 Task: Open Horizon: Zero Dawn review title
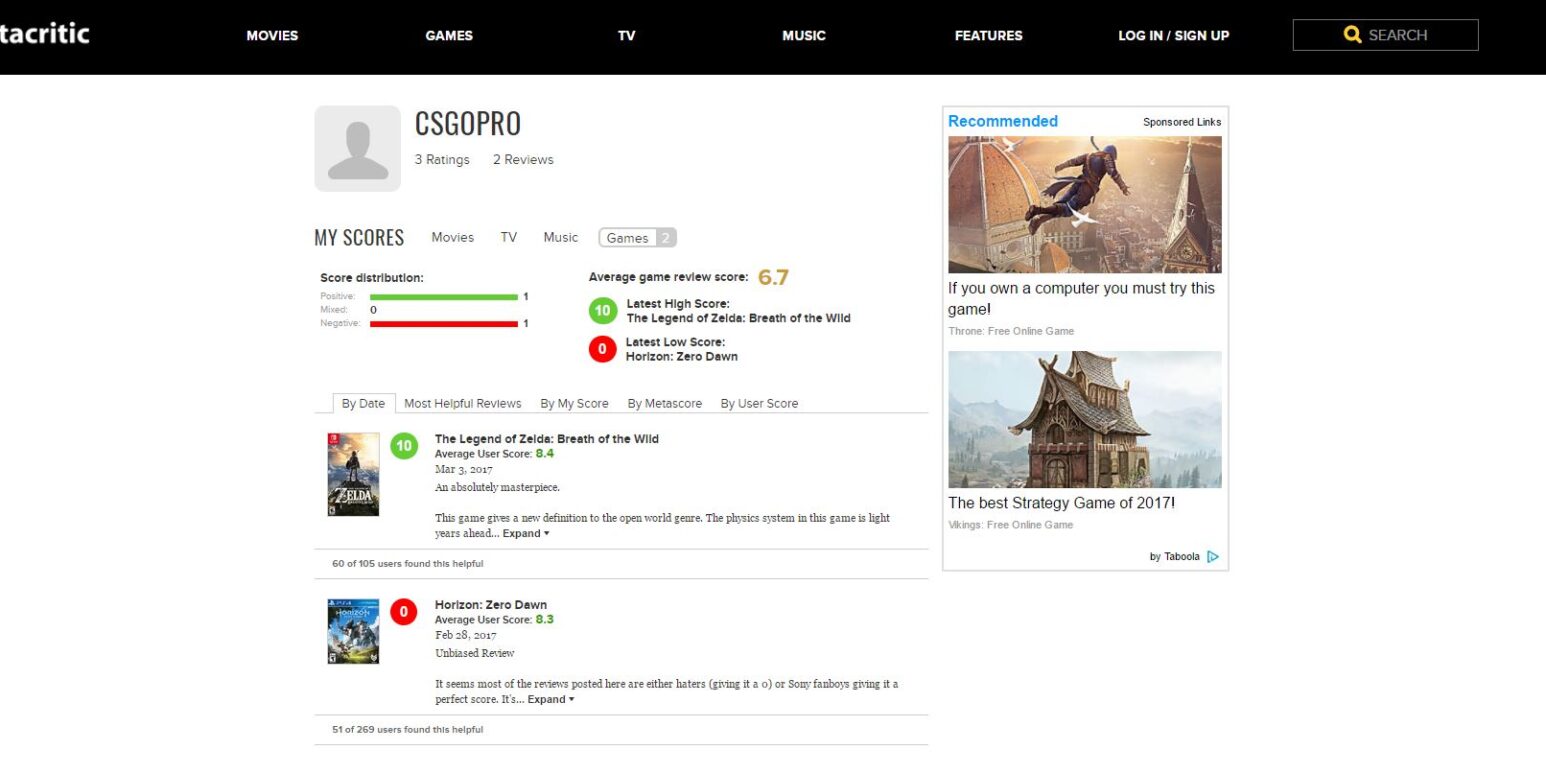click(x=491, y=605)
